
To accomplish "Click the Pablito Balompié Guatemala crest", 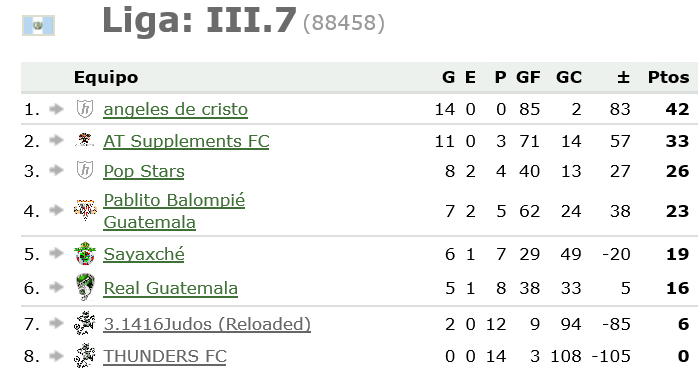I will tap(85, 210).
